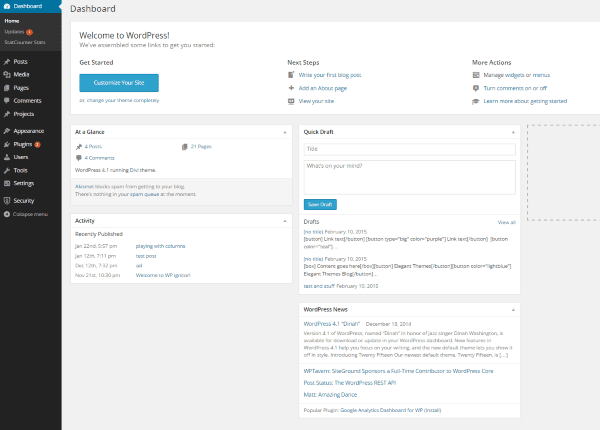Open Turn comments on or off link
Viewport: 600px width, 430px height.
click(x=515, y=88)
